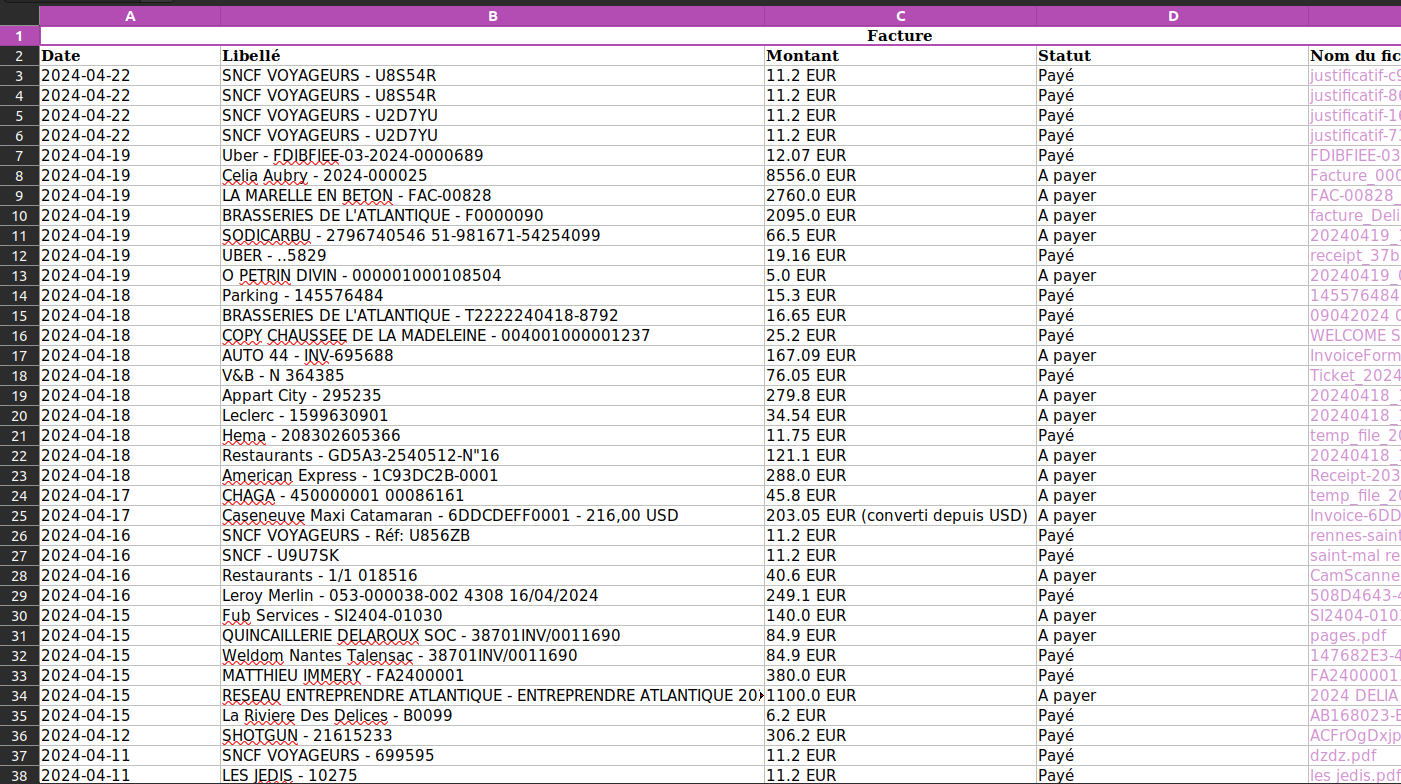Click the merged 'Facture' title cell
The width and height of the screenshot is (1401, 784).
click(899, 36)
